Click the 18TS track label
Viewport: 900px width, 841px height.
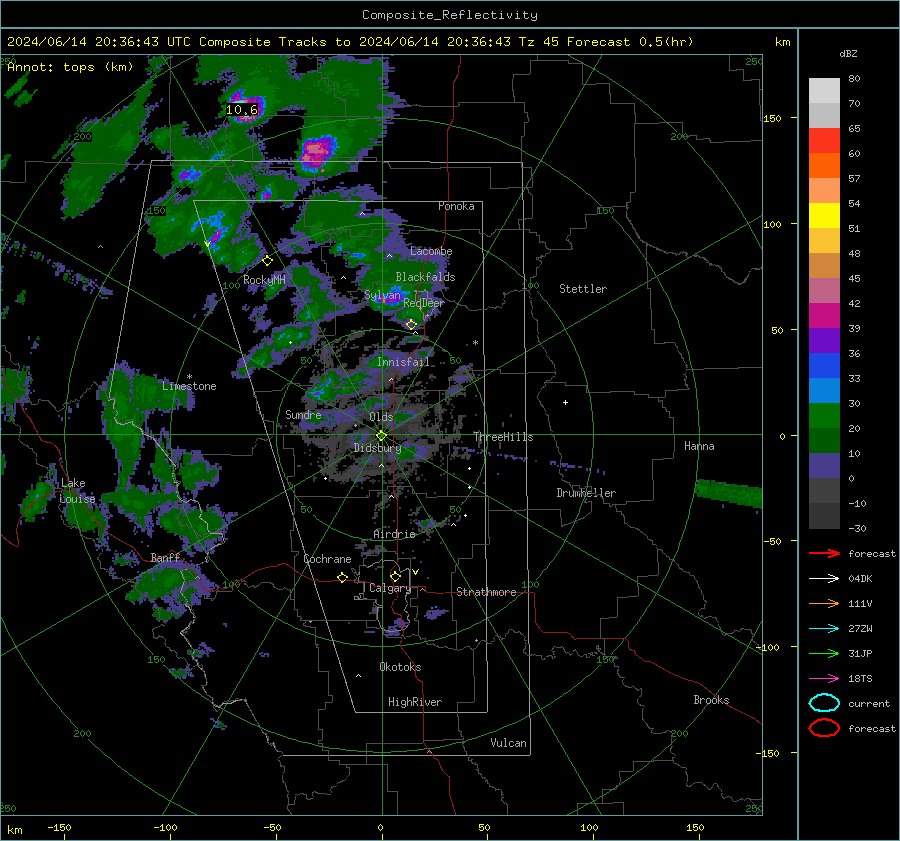coord(860,679)
